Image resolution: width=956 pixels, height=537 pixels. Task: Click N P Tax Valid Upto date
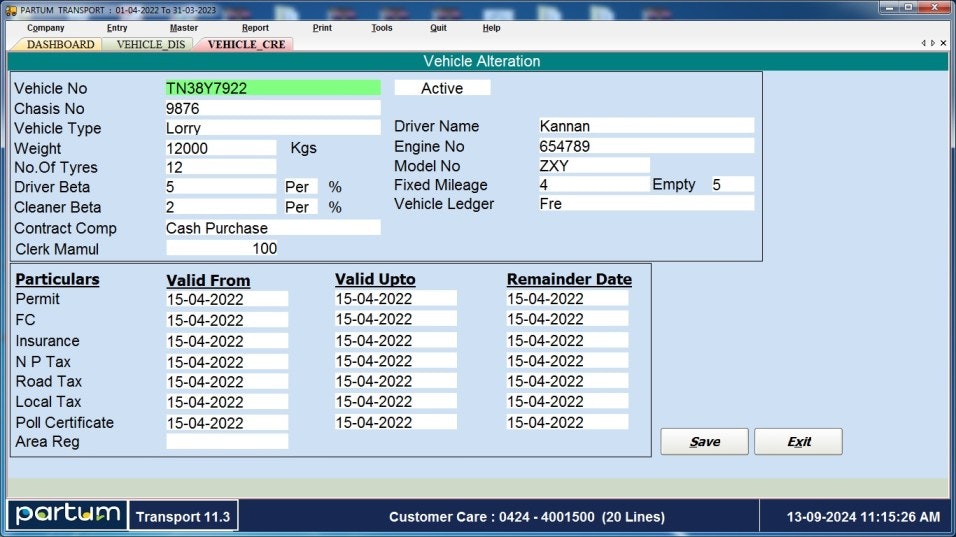(396, 361)
